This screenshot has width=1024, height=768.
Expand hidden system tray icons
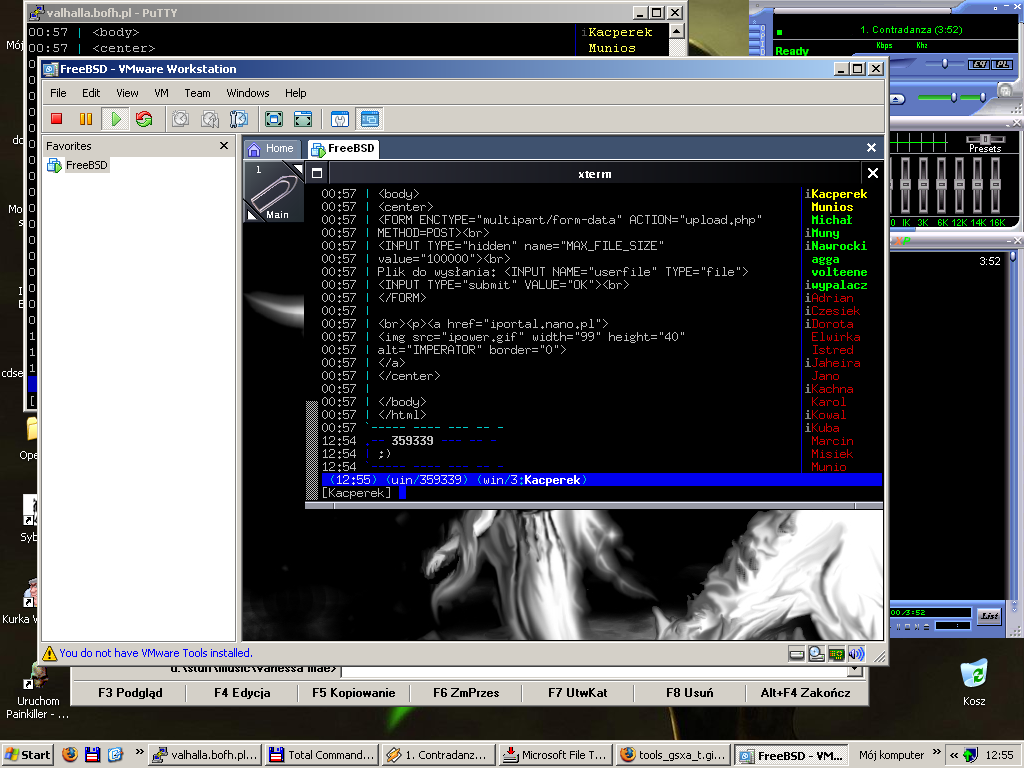tap(954, 755)
